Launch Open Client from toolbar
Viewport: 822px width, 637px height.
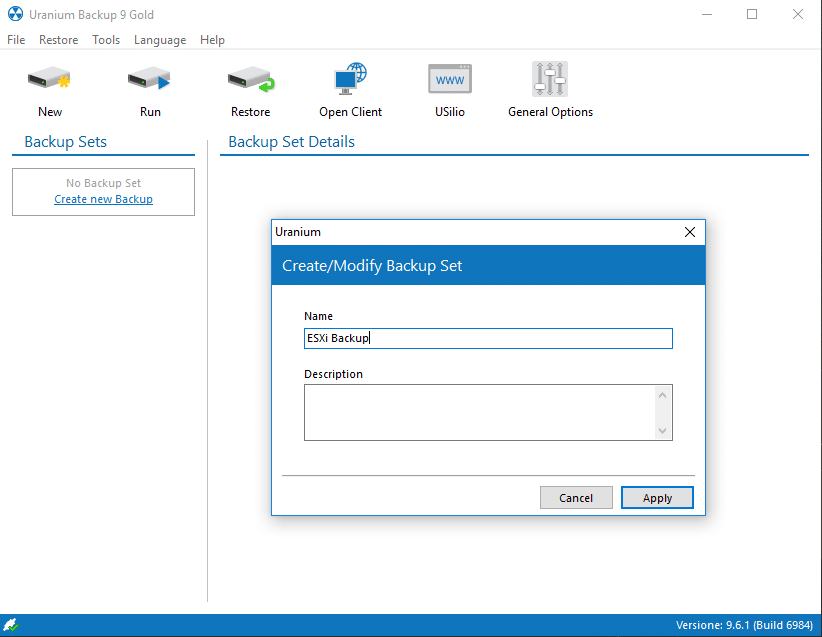(350, 79)
